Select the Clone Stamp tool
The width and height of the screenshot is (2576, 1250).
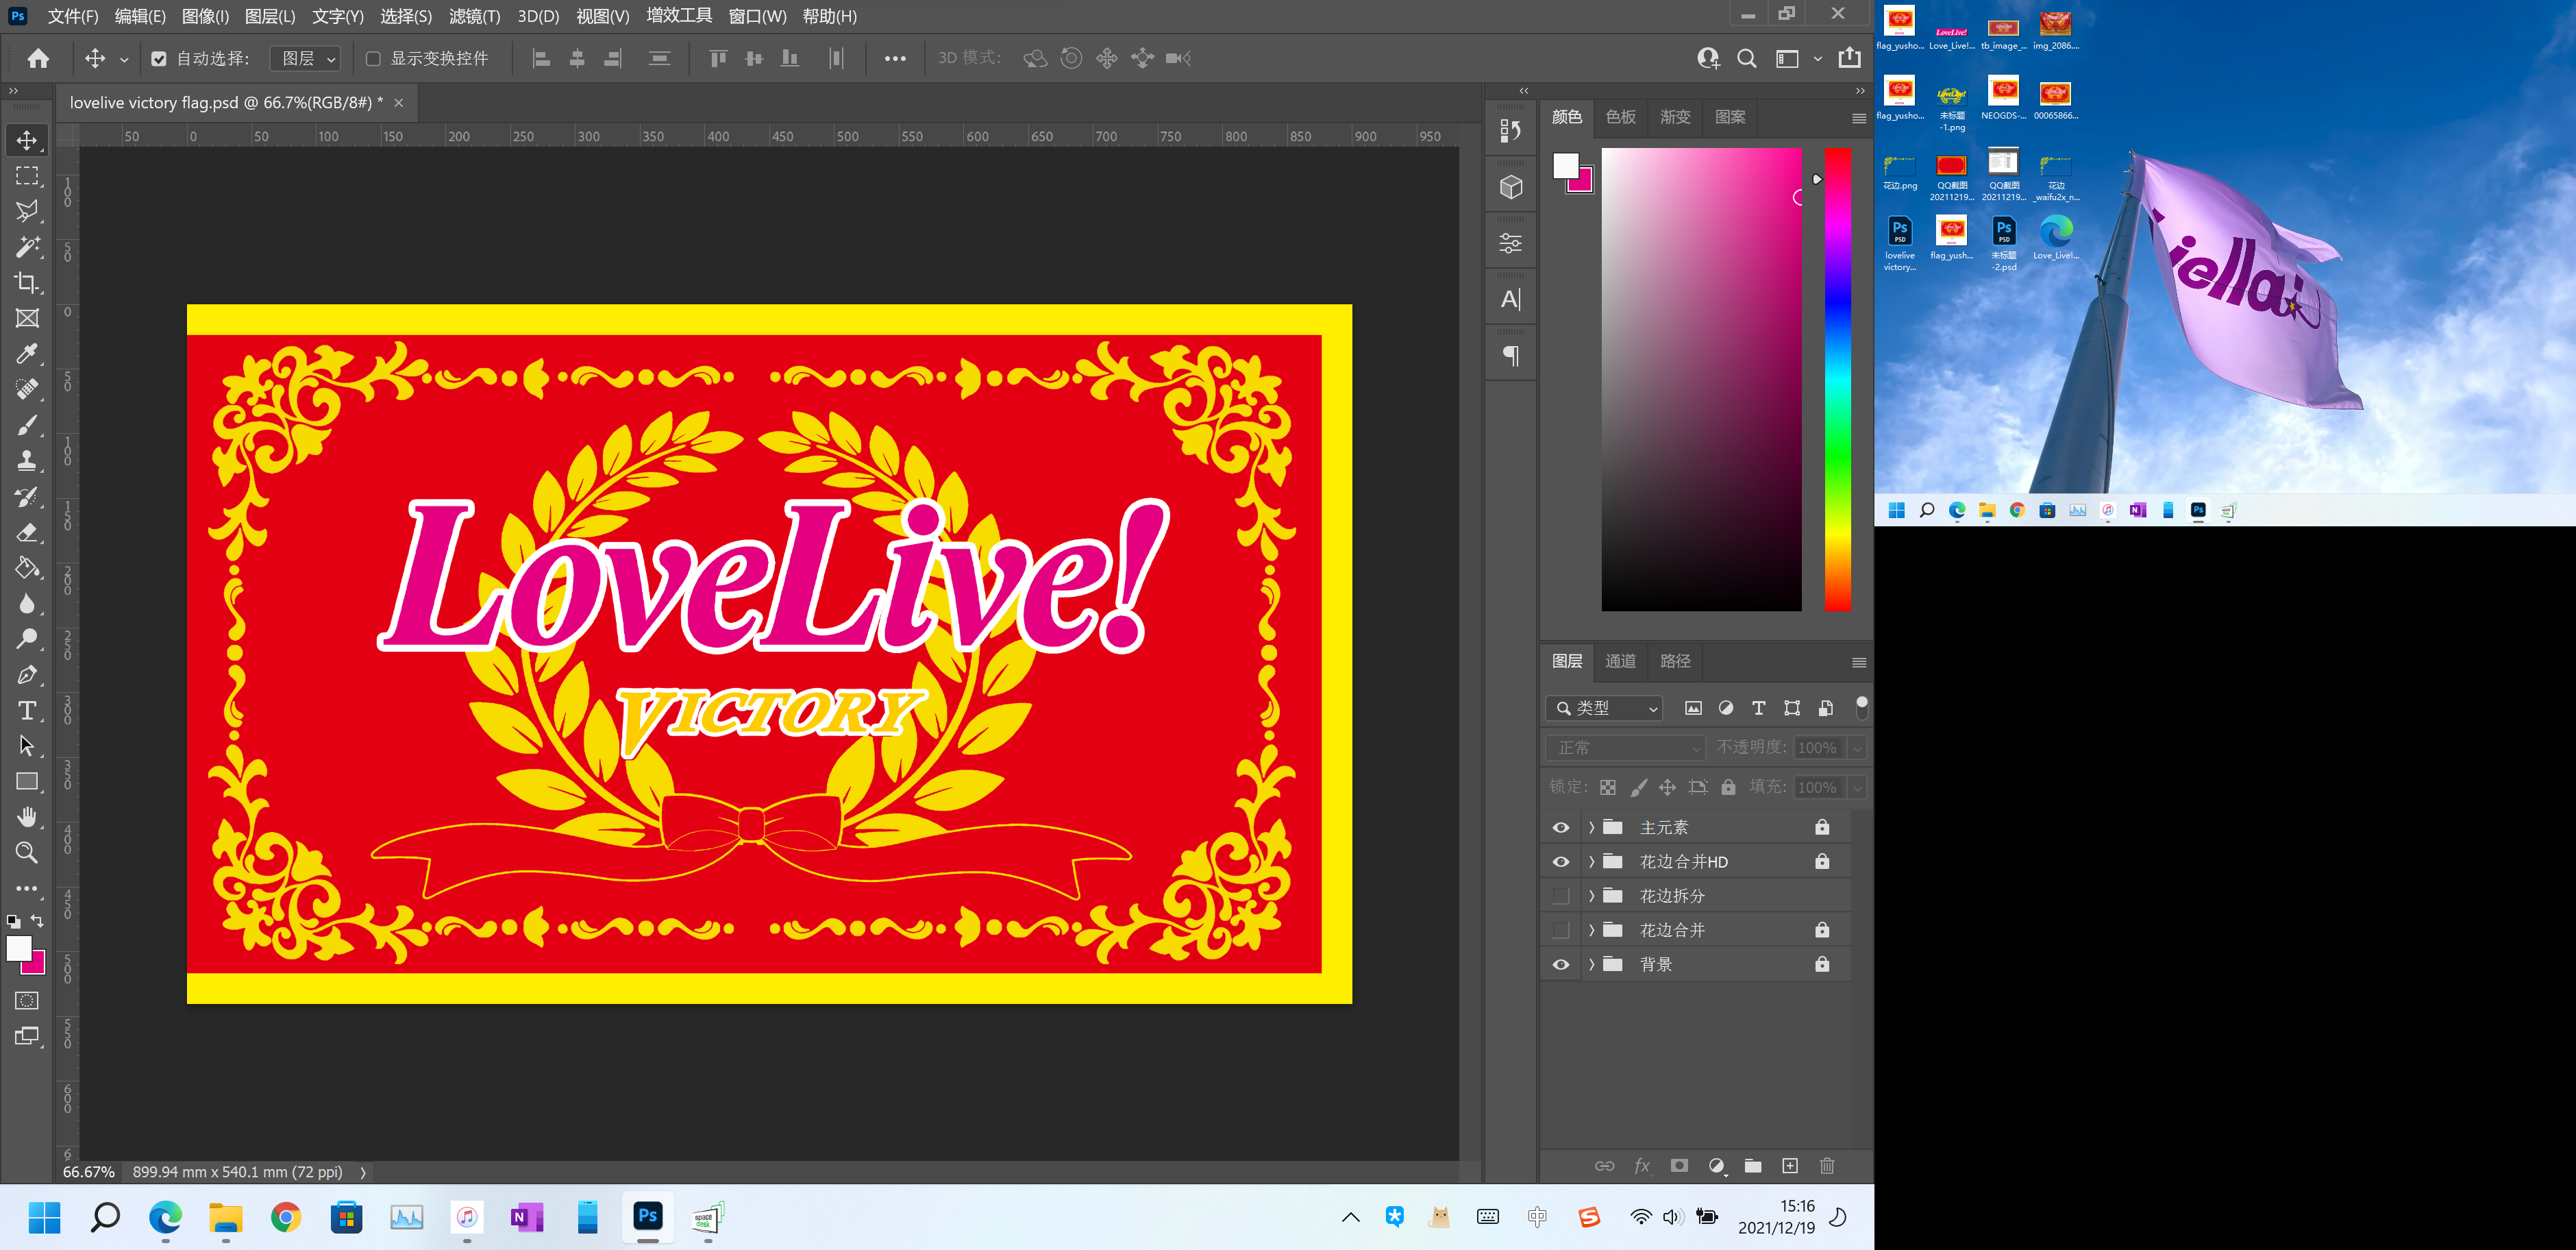point(27,461)
